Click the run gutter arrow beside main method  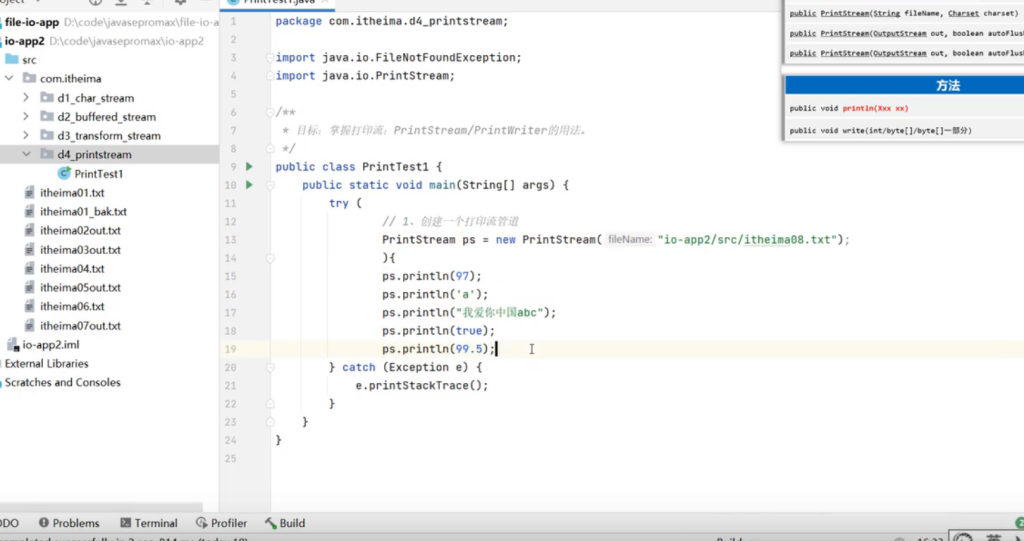[x=249, y=185]
